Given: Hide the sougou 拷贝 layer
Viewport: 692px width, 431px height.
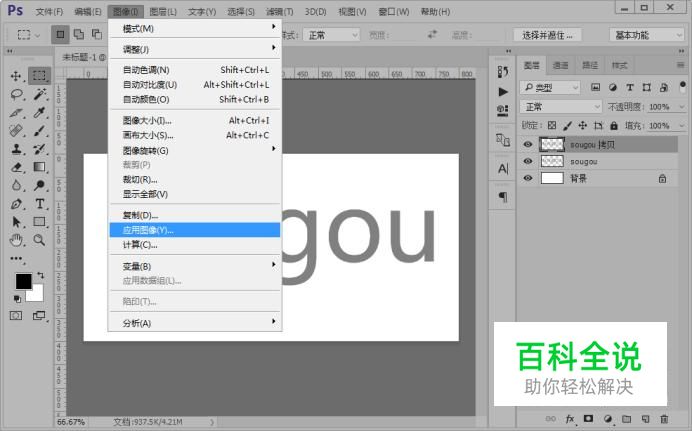Looking at the screenshot, I should [528, 144].
